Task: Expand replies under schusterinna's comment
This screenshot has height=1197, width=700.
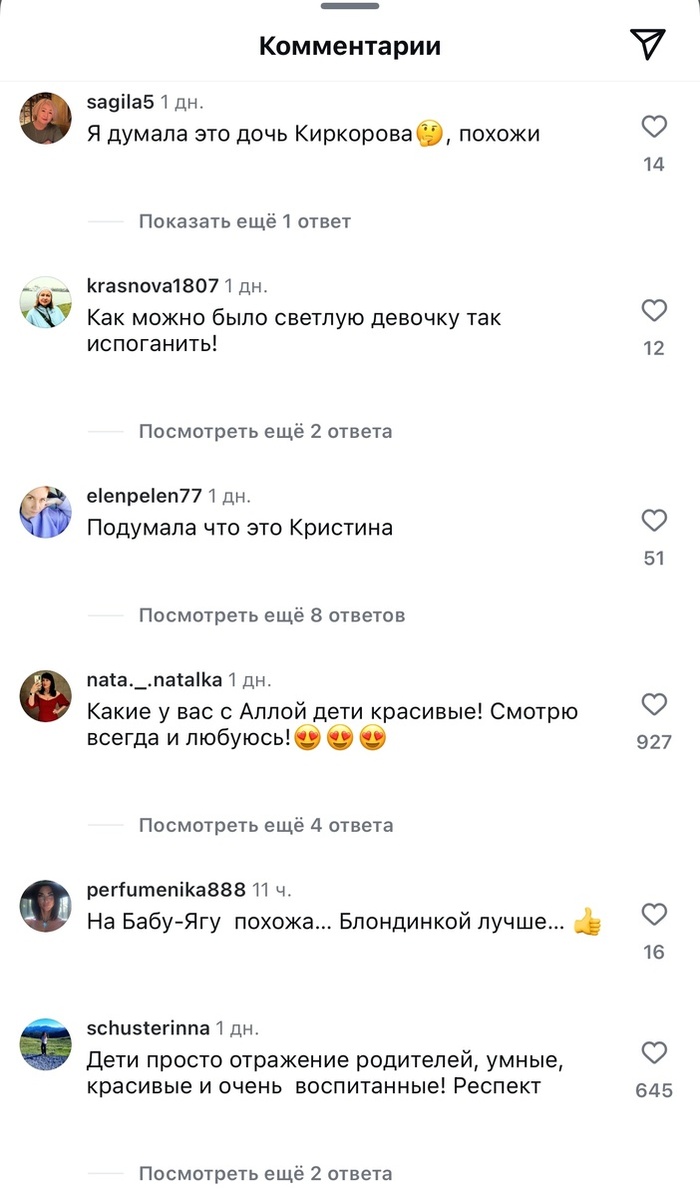Action: [265, 1173]
